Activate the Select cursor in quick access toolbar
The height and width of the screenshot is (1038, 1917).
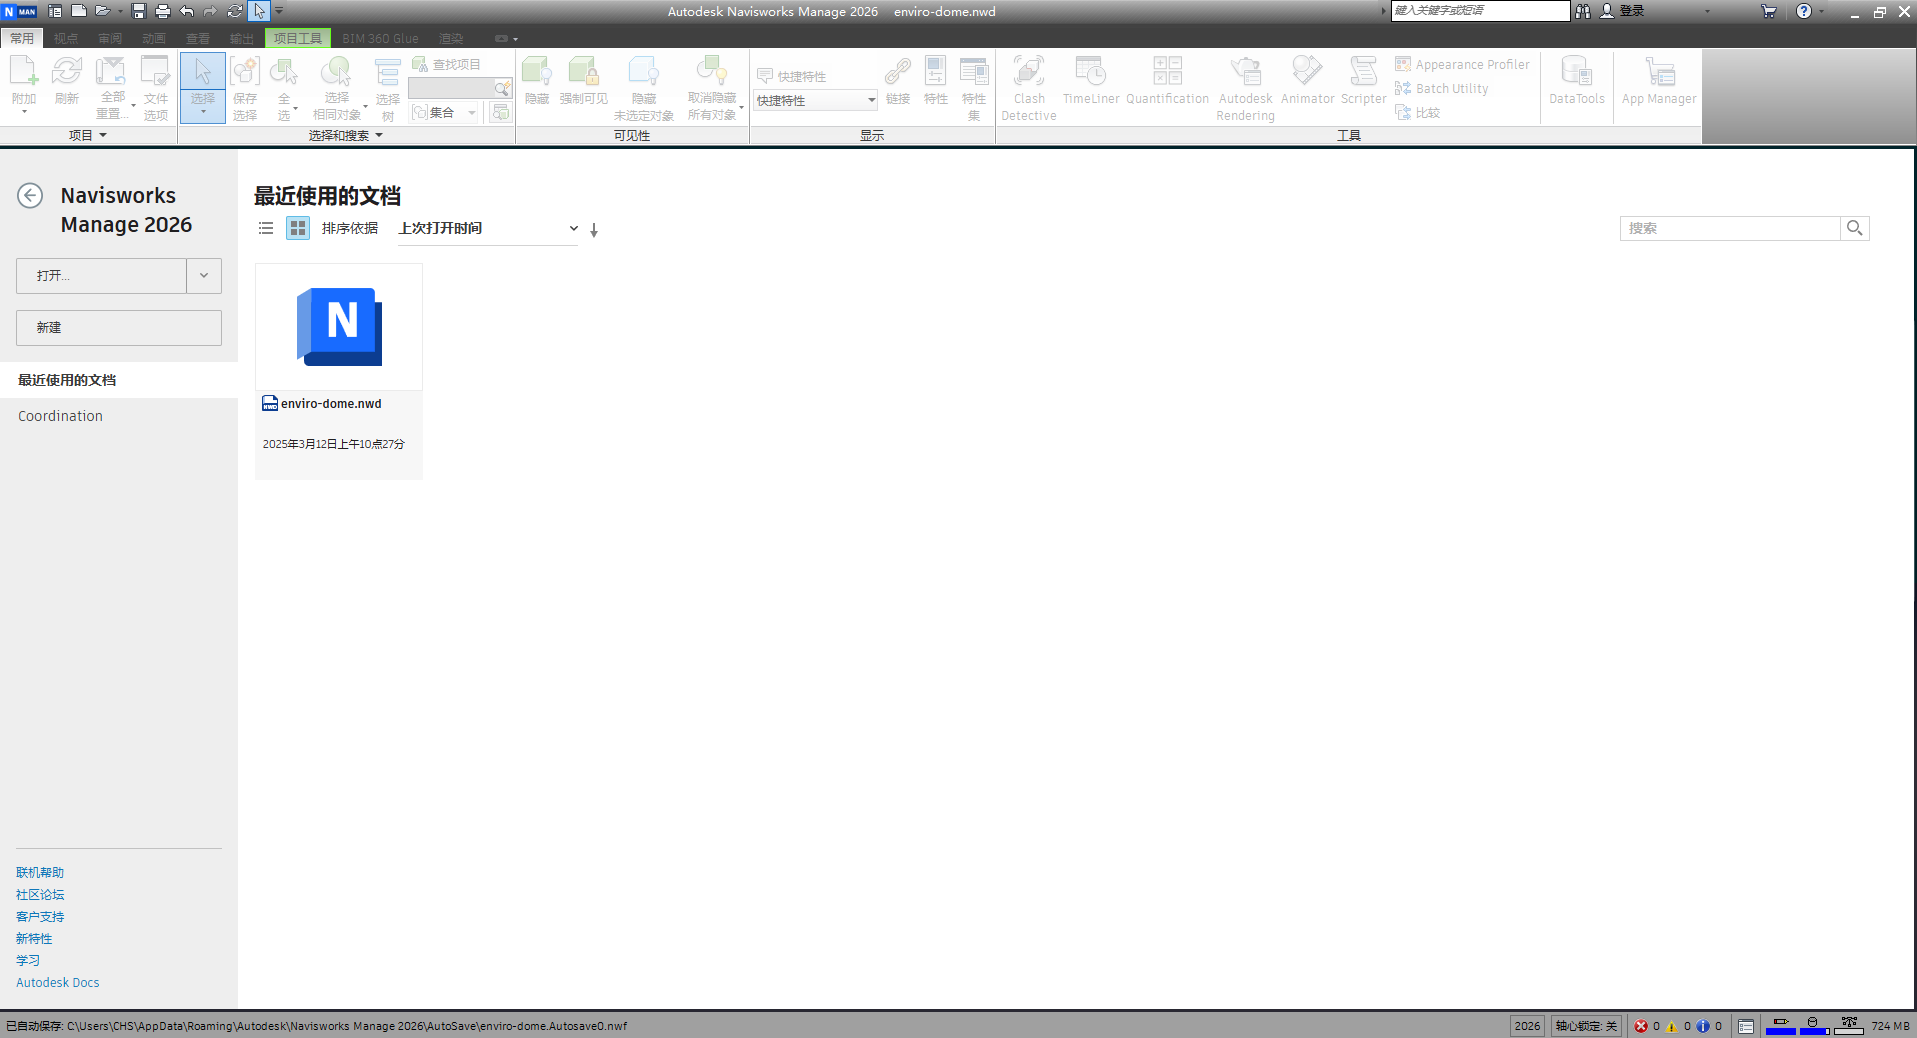tap(259, 11)
